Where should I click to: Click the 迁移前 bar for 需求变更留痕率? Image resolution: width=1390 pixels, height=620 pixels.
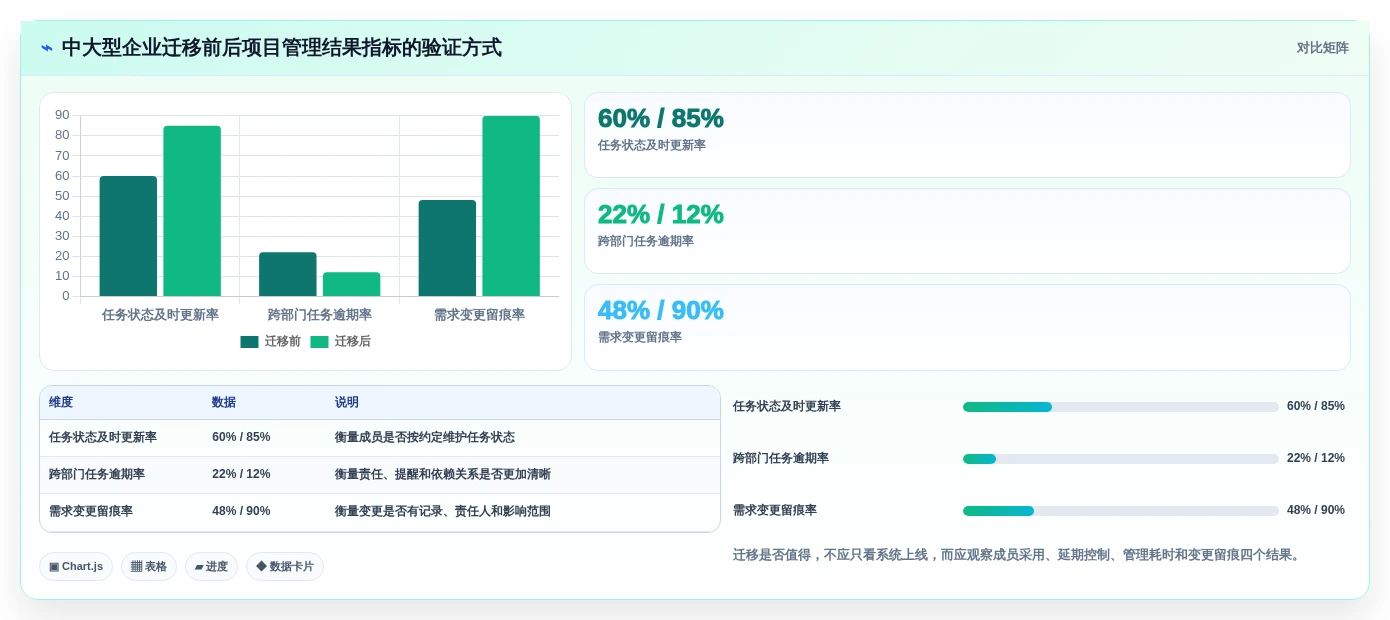coord(447,248)
